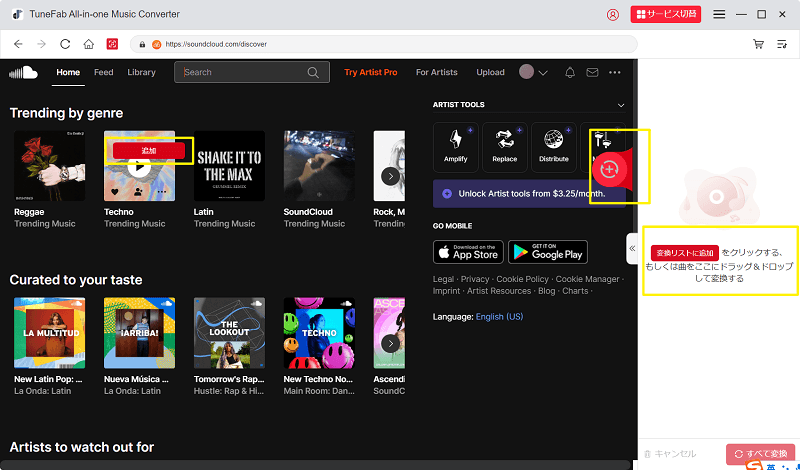The height and width of the screenshot is (470, 800).
Task: Open the Distribute artist tool
Action: coord(554,147)
